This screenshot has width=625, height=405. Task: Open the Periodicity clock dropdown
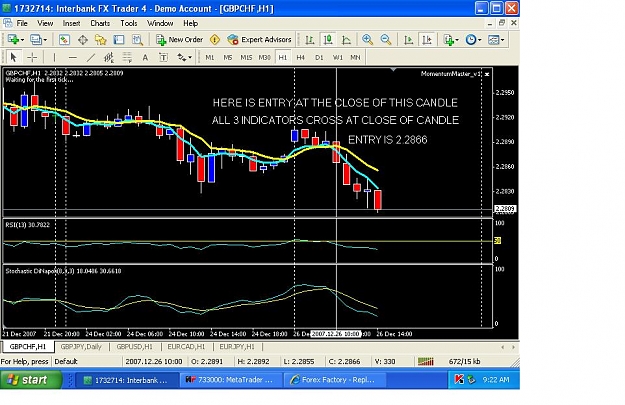(x=473, y=39)
